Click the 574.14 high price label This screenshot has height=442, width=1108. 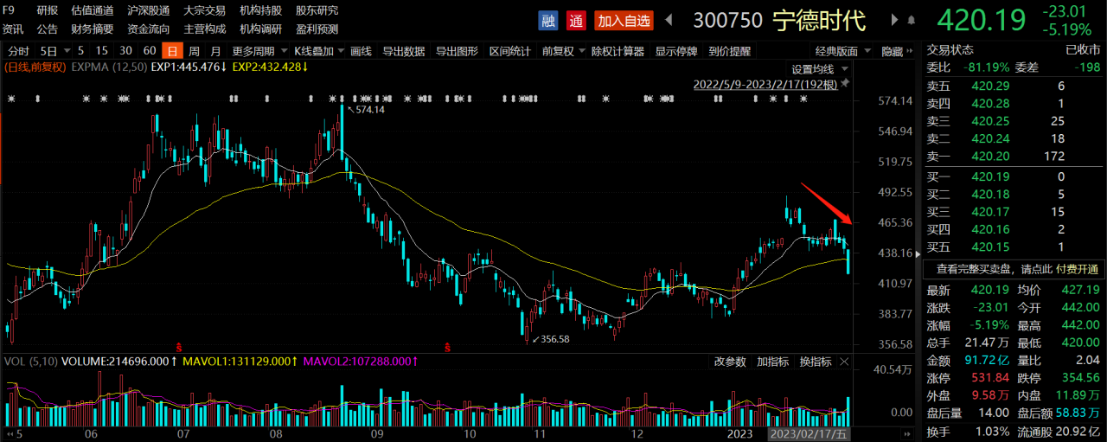[371, 111]
